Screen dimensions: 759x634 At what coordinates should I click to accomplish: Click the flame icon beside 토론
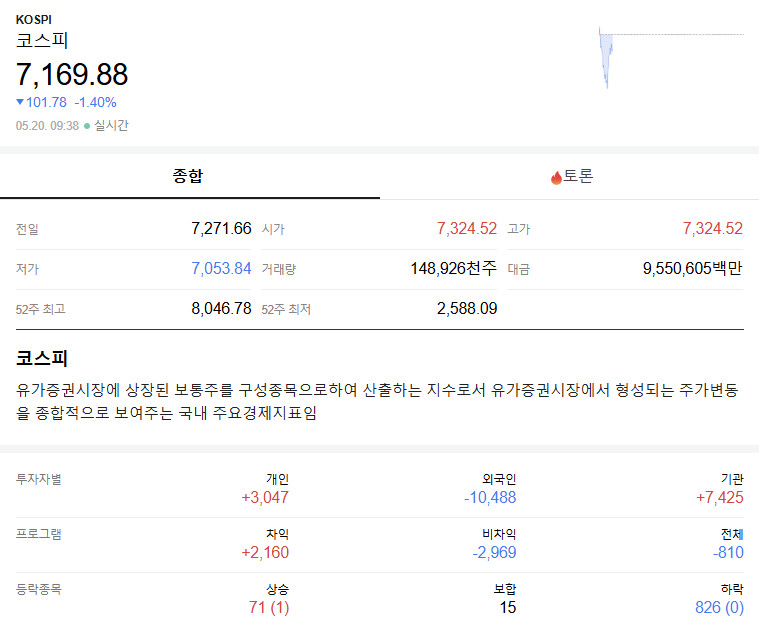[x=556, y=178]
